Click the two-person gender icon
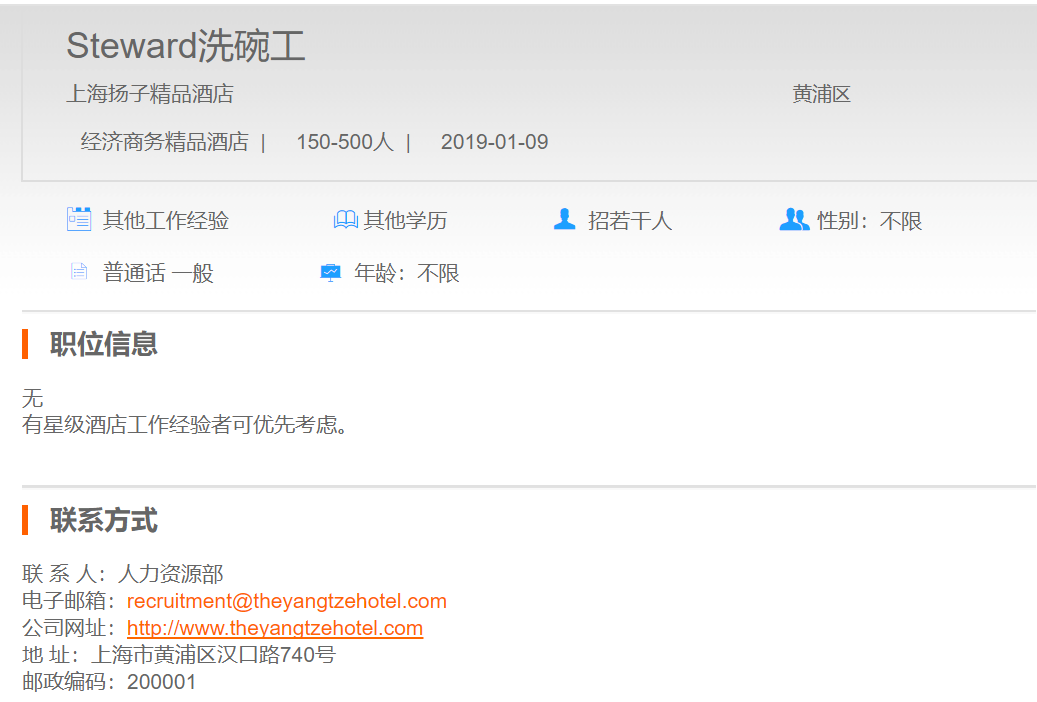Image resolution: width=1037 pixels, height=702 pixels. [794, 219]
